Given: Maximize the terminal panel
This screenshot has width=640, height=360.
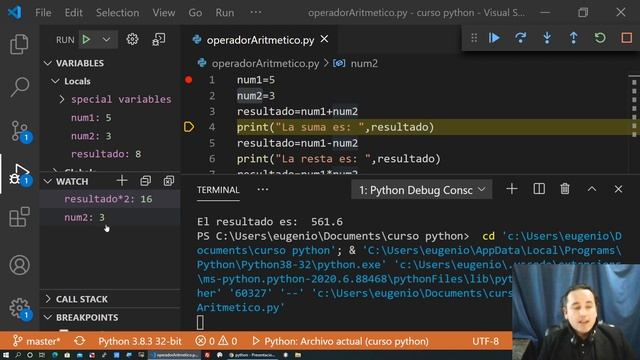Looking at the screenshot, I should pos(592,189).
